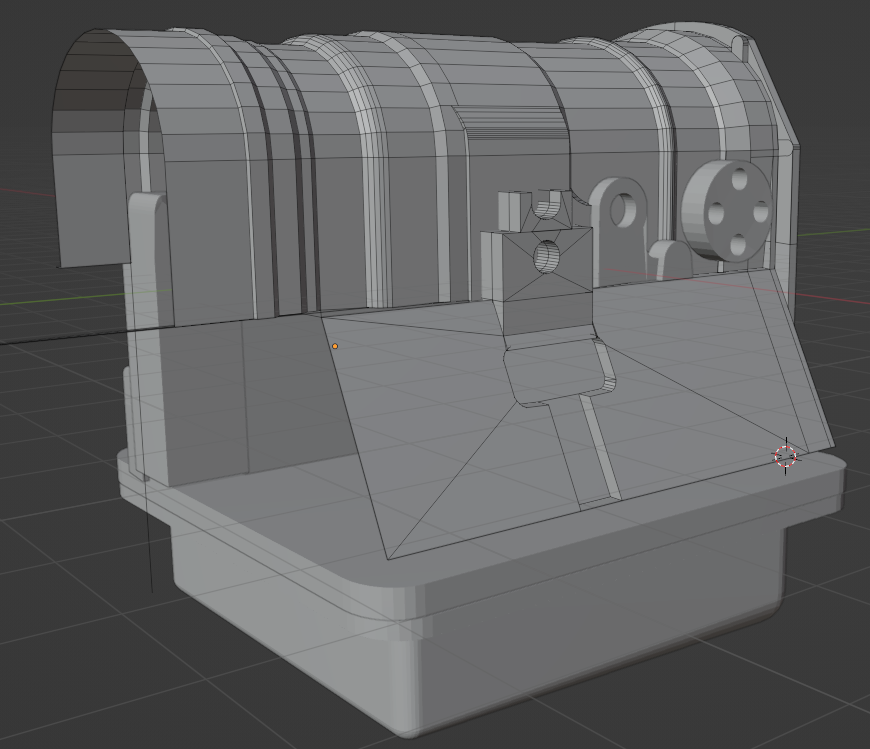This screenshot has height=749, width=870.
Task: Select the round disc with four holes
Action: 727,211
